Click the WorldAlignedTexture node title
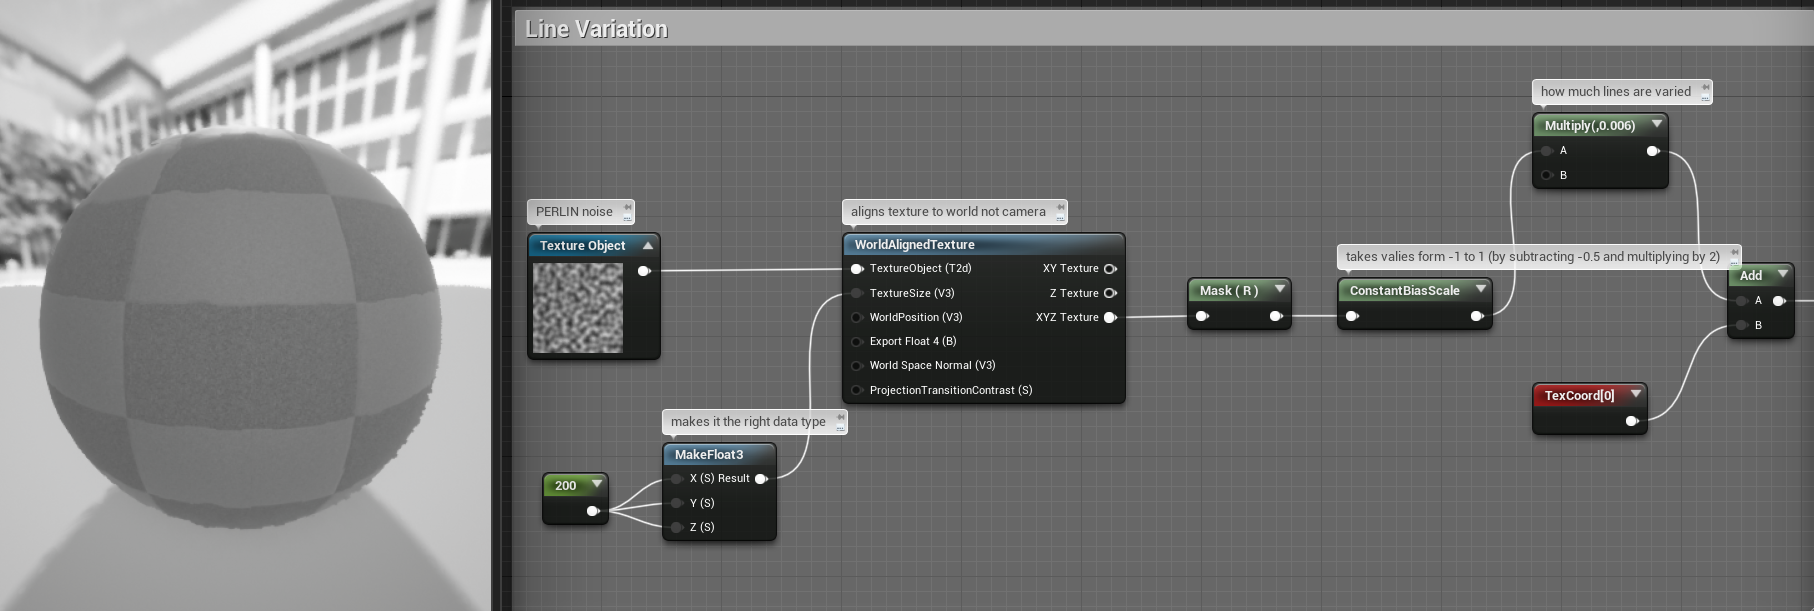The height and width of the screenshot is (611, 1814). (x=914, y=244)
